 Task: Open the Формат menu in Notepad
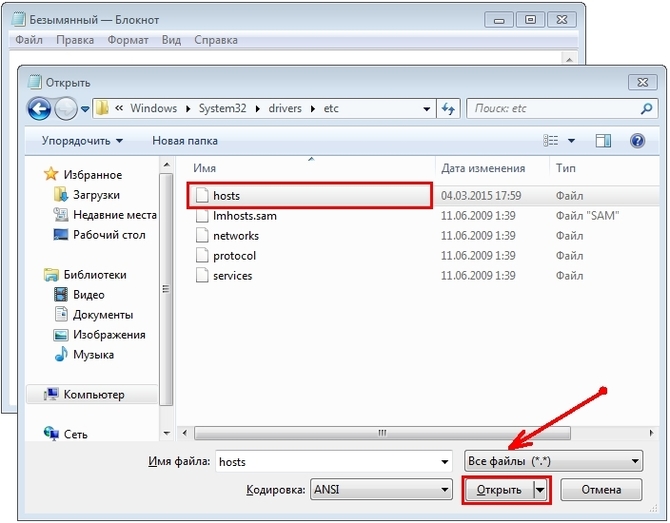[128, 40]
